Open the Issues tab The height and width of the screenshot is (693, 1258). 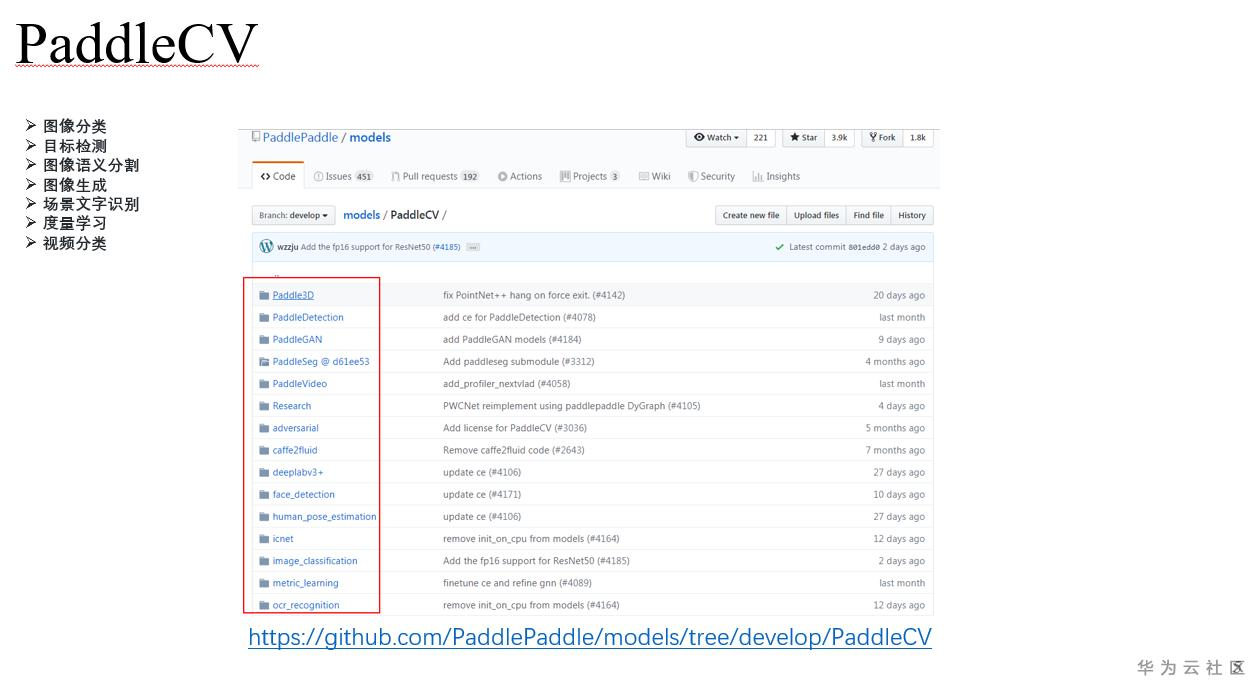[343, 177]
